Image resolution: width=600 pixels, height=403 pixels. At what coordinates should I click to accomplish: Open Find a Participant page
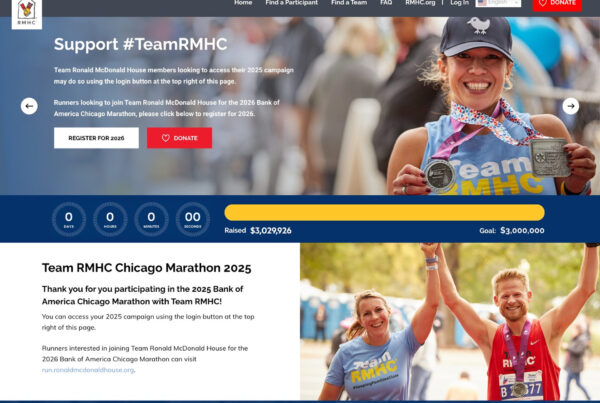pos(292,3)
